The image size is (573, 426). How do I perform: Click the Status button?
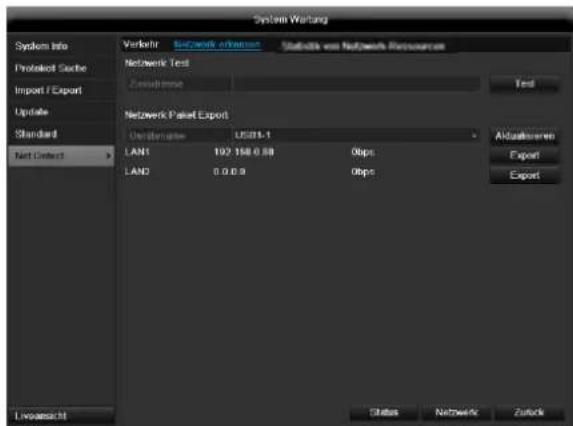(x=384, y=412)
